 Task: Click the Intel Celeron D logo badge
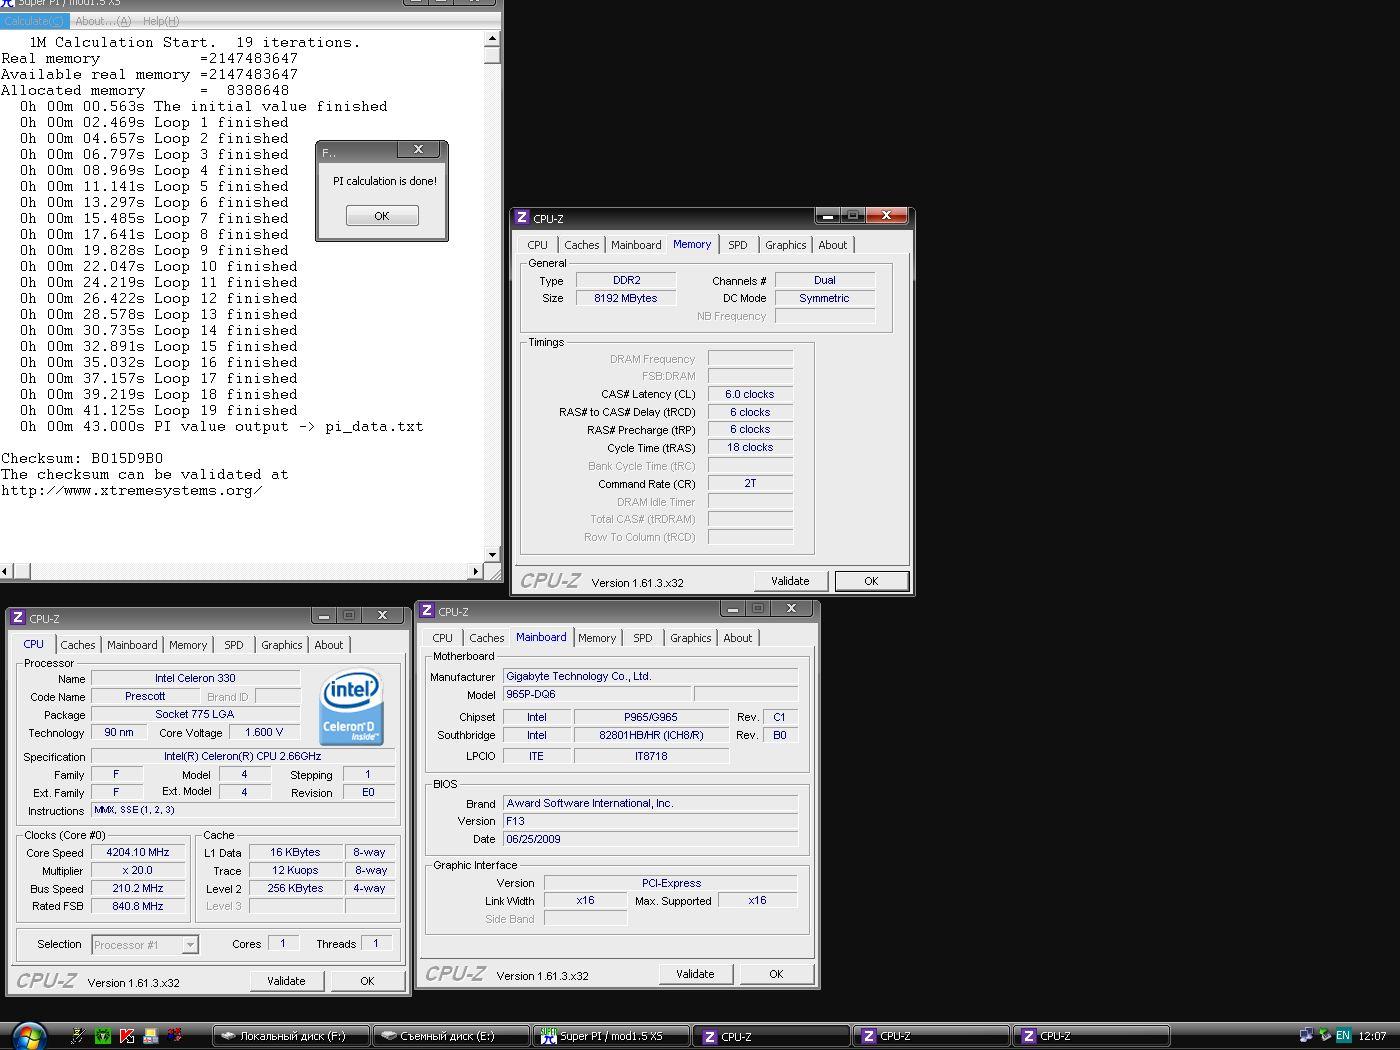351,706
